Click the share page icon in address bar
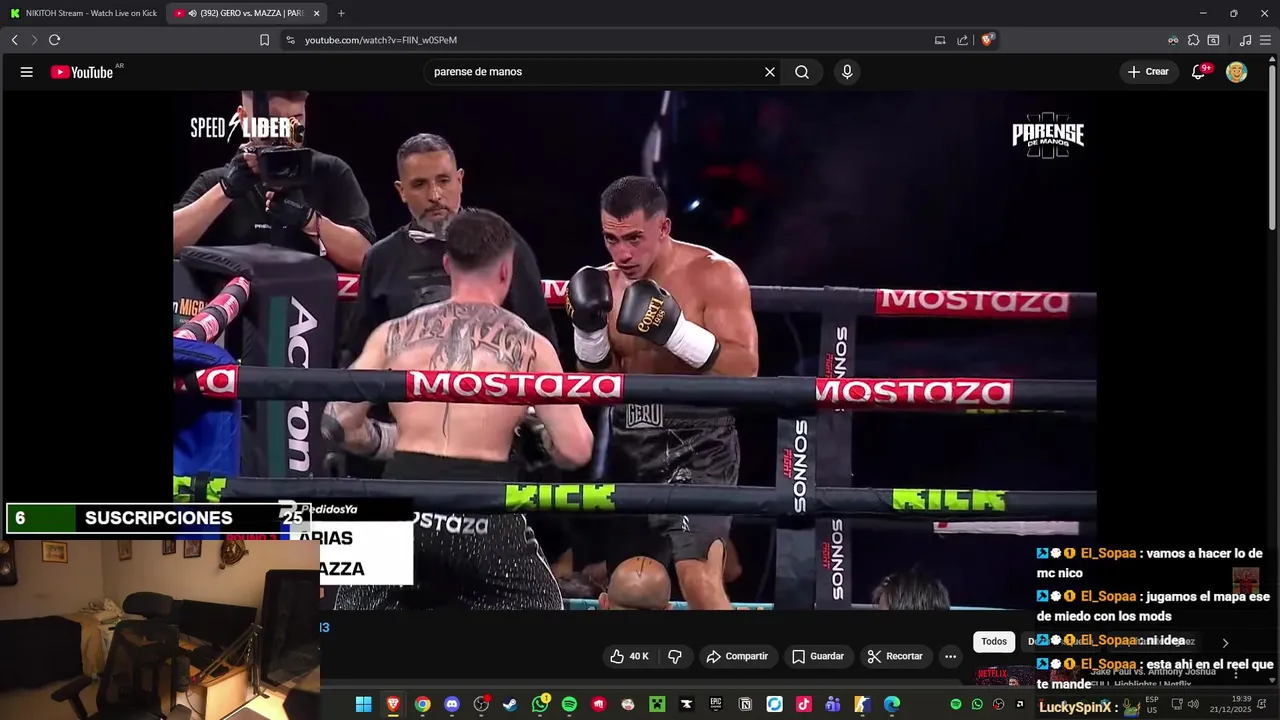Viewport: 1280px width, 720px height. tap(962, 40)
